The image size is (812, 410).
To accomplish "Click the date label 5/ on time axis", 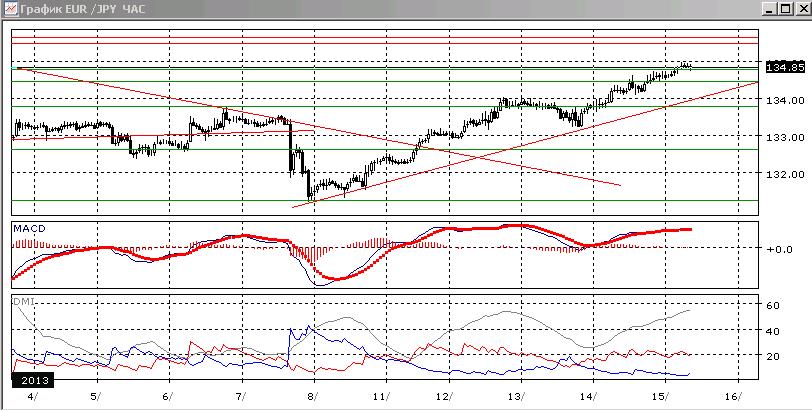I will [x=96, y=396].
